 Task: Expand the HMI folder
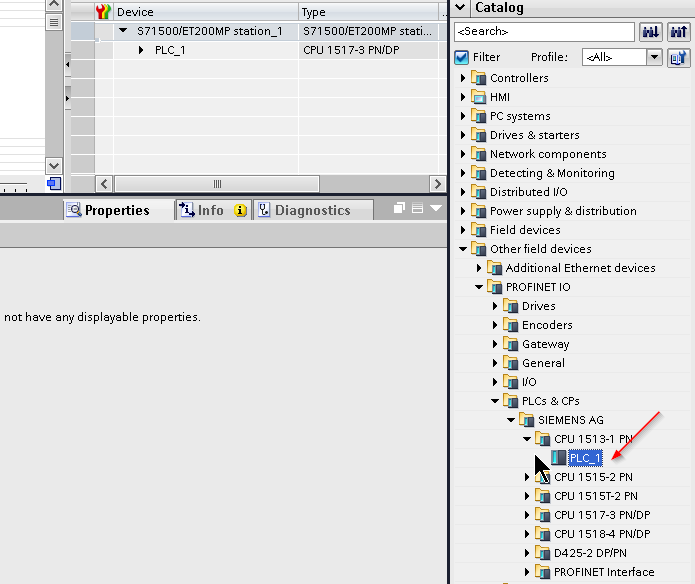463,97
